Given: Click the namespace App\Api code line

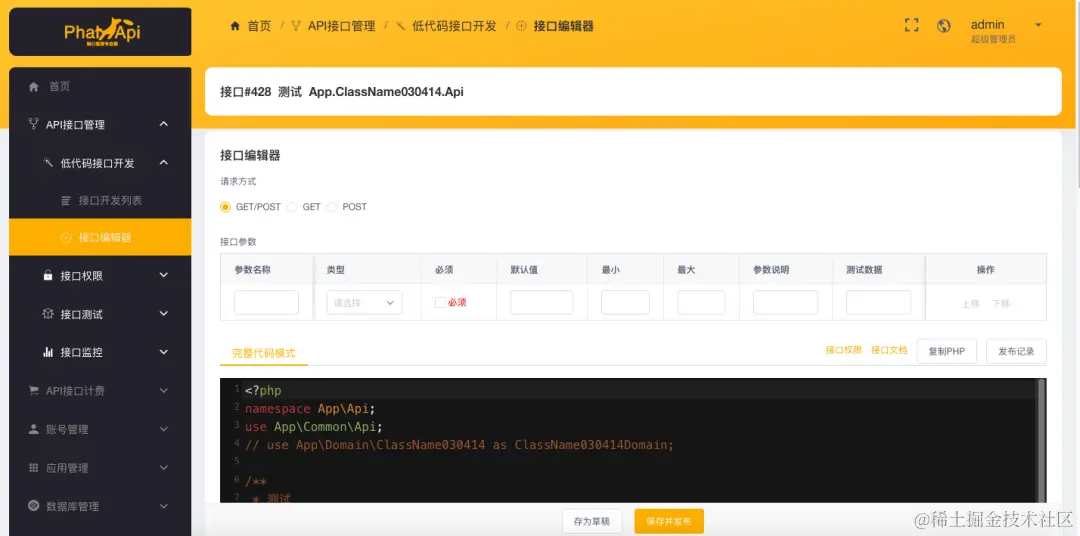Looking at the screenshot, I should (x=311, y=409).
